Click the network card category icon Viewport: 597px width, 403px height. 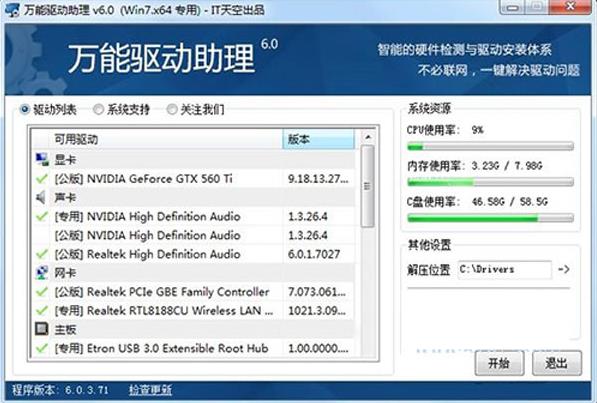click(x=42, y=273)
